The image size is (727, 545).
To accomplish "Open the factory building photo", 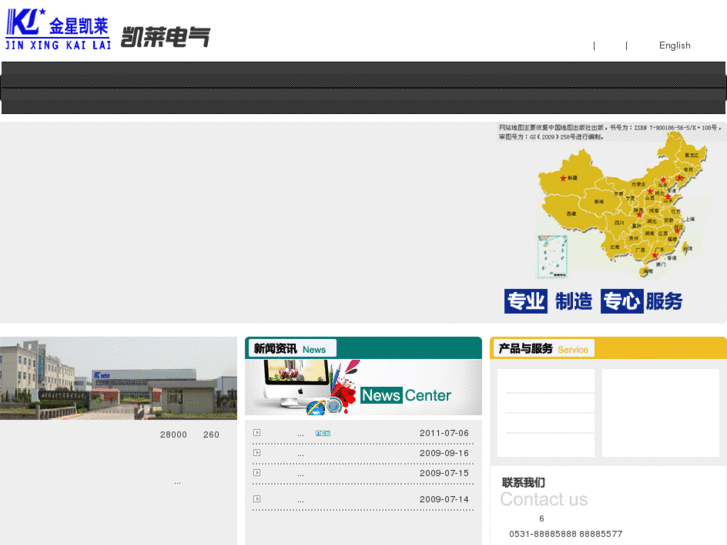I will [x=118, y=378].
